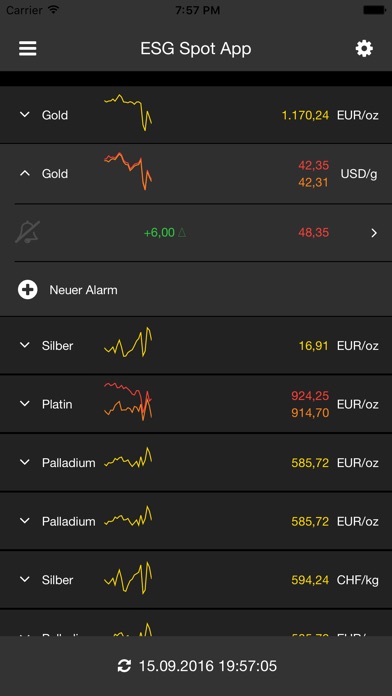Screen dimensions: 392x696
Task: Tap the Gold EUR/oz price chart
Action: [x=128, y=112]
